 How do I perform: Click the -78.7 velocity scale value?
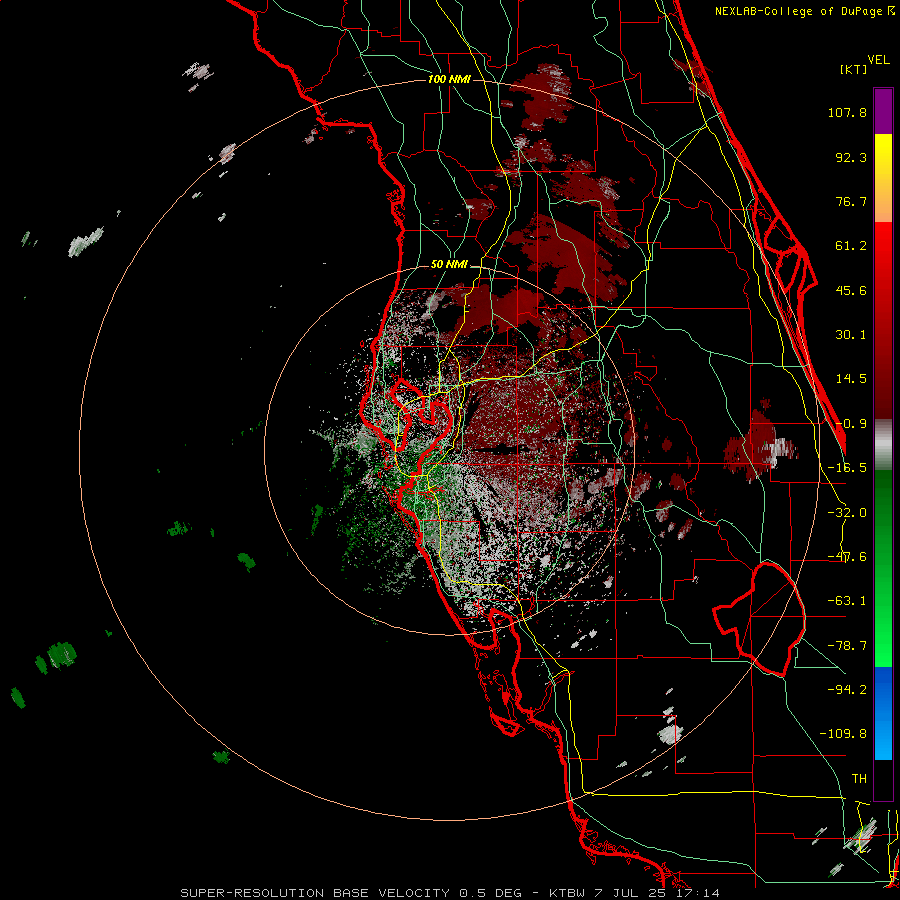coord(847,646)
